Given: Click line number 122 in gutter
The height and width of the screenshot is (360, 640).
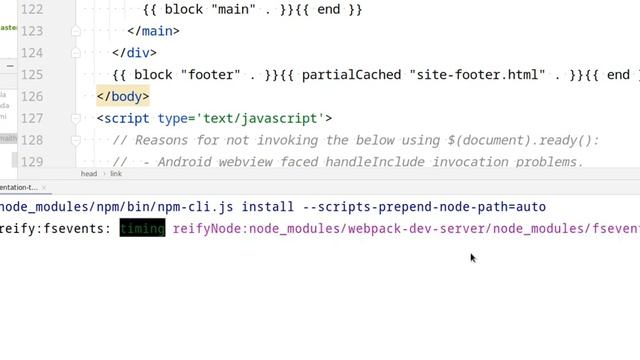Looking at the screenshot, I should pyautogui.click(x=32, y=9).
